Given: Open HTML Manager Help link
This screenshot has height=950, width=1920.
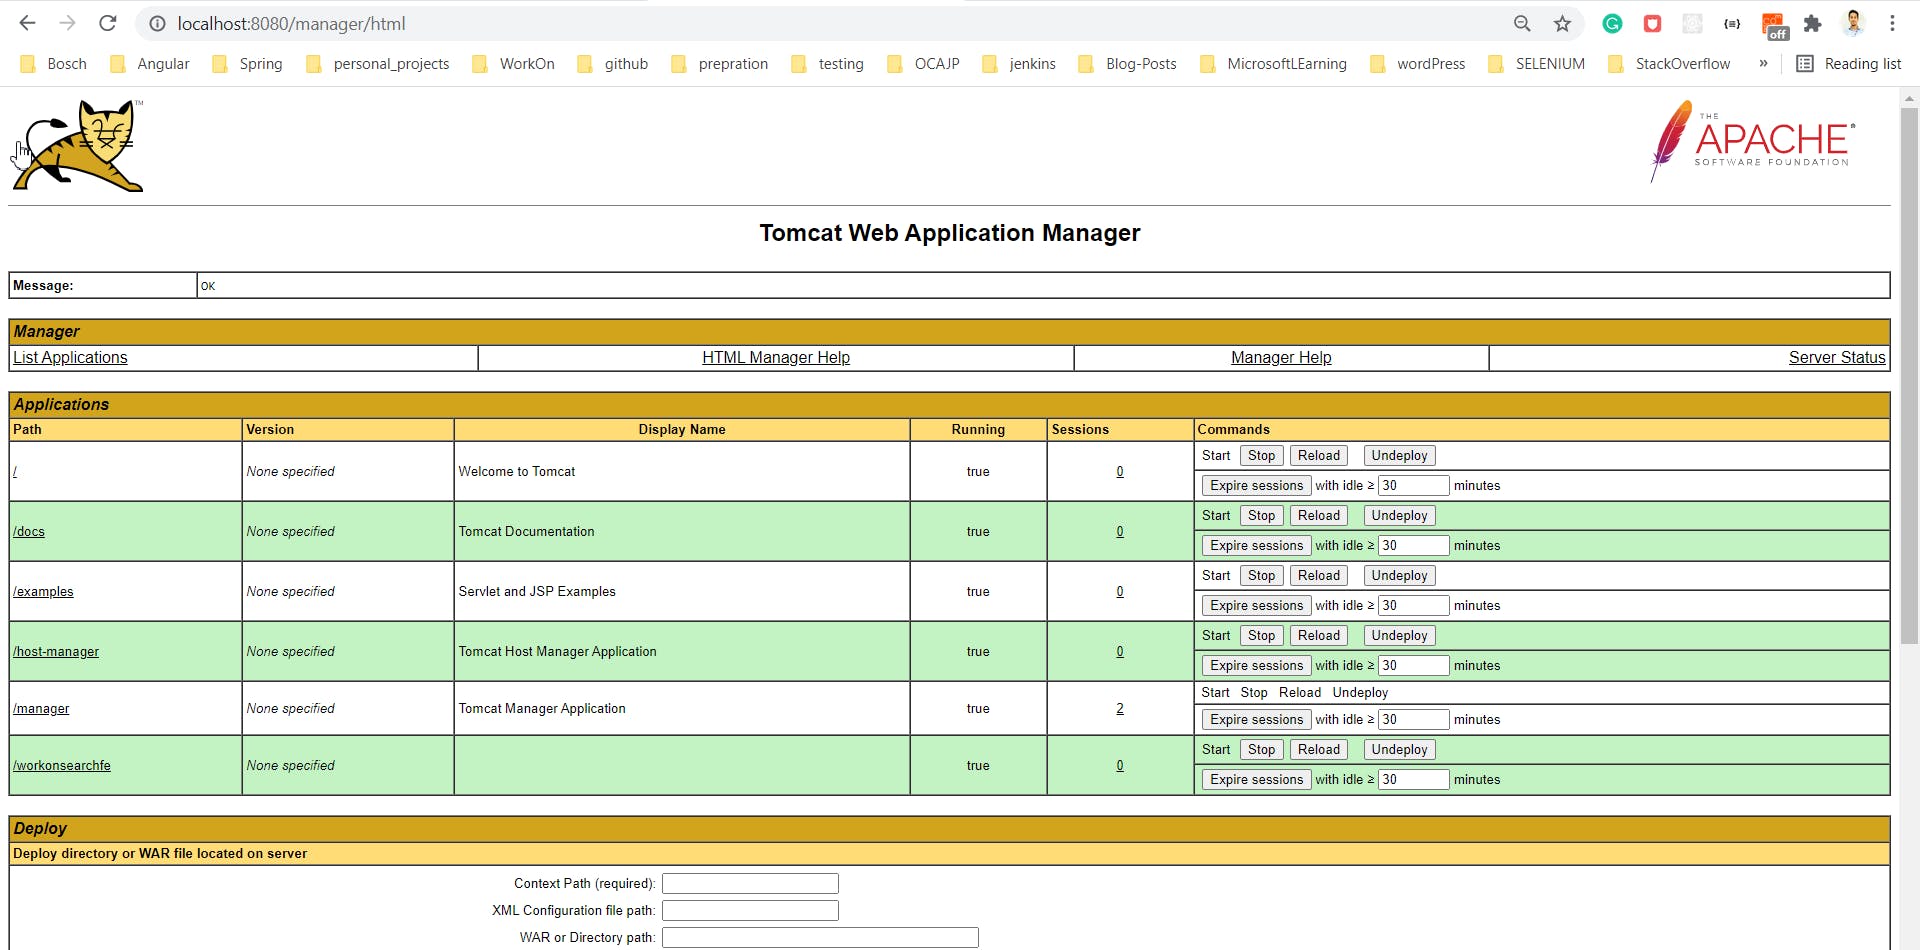Looking at the screenshot, I should (x=776, y=357).
